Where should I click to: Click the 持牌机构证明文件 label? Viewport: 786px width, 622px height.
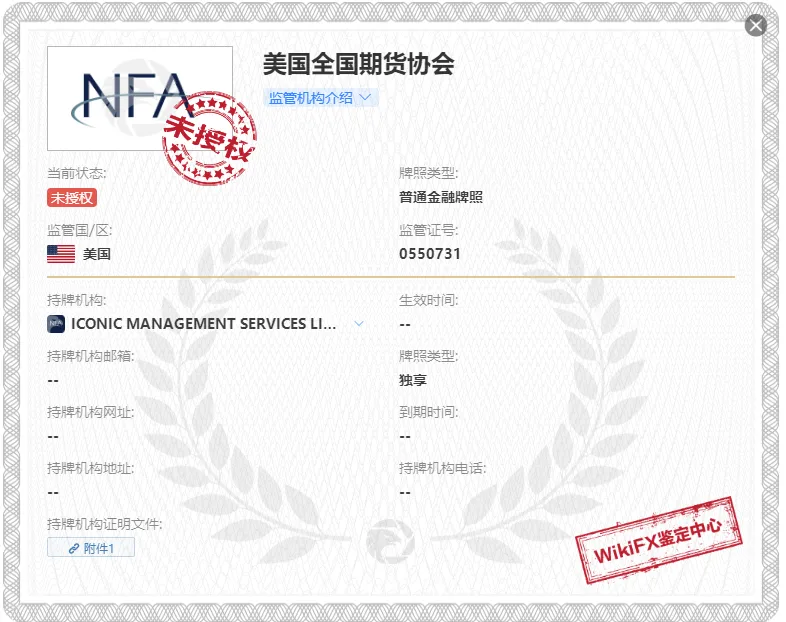pyautogui.click(x=105, y=525)
